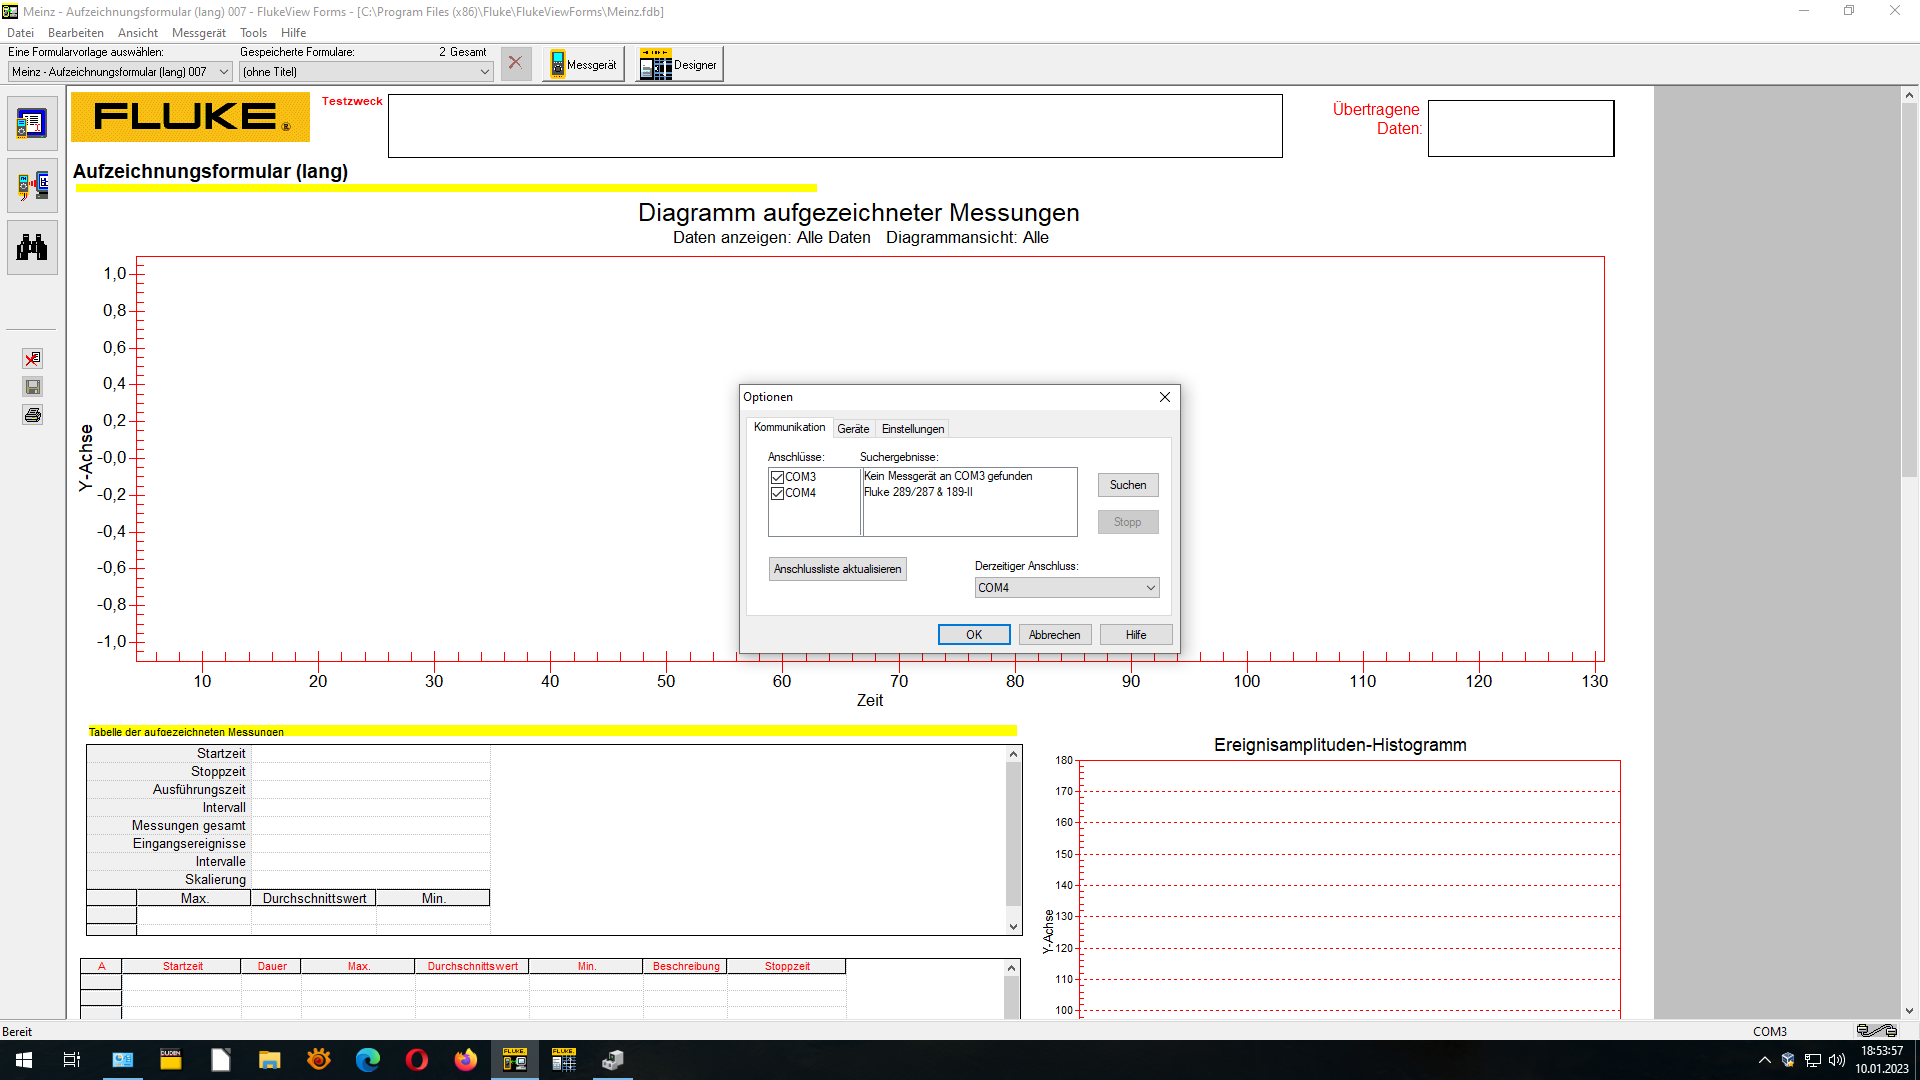Click into the Testzweck text field

pos(835,126)
